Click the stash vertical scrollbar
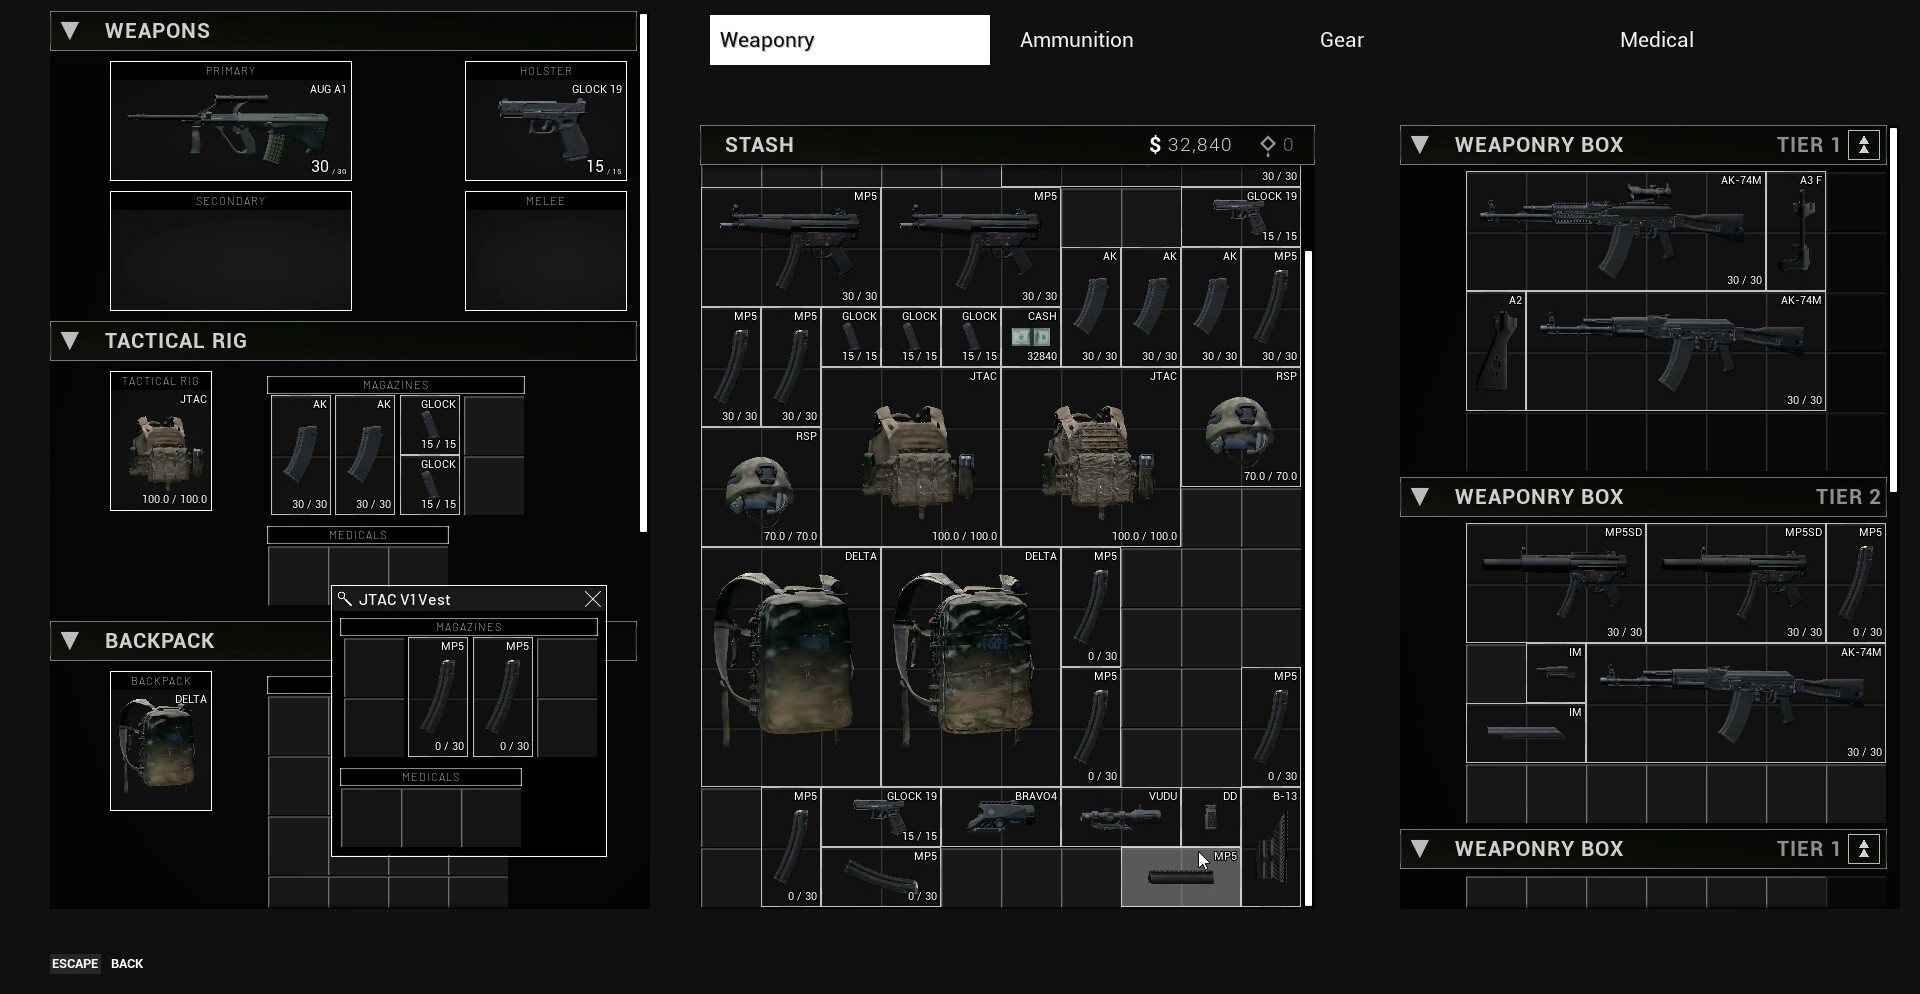 point(1308,578)
